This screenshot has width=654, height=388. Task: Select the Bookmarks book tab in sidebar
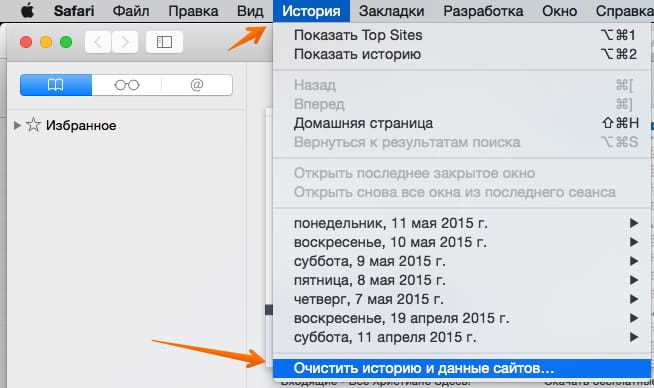56,85
